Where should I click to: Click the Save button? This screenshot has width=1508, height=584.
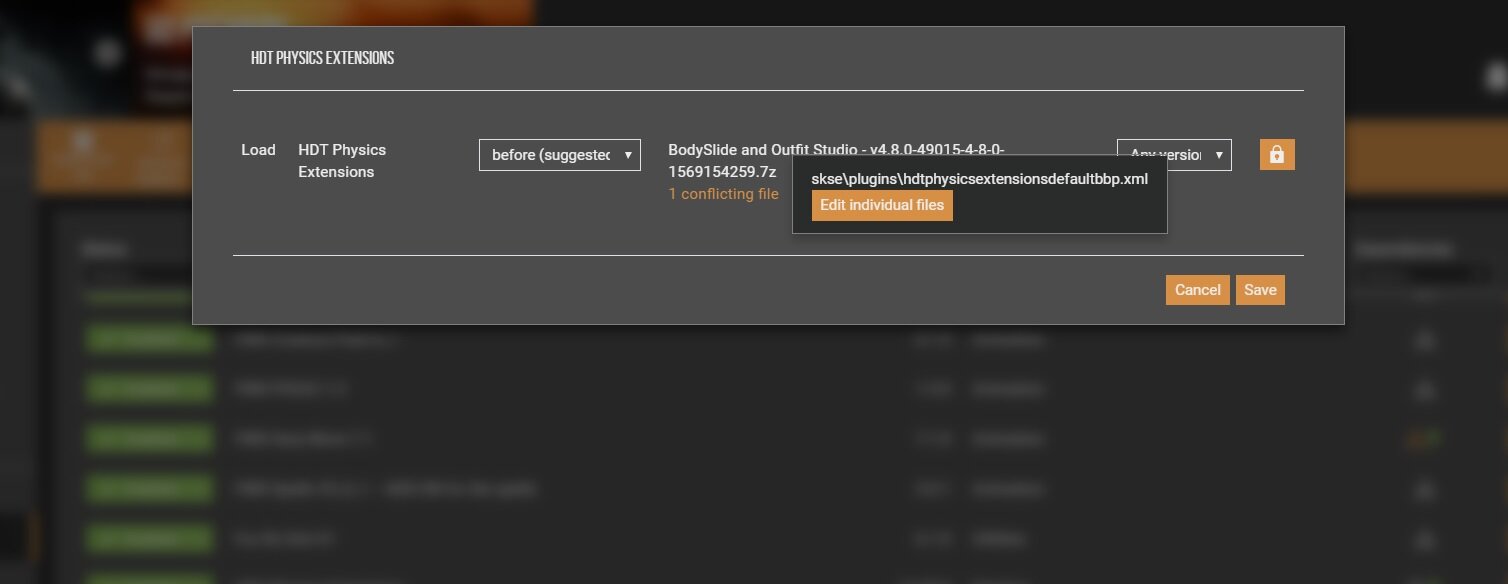1260,290
